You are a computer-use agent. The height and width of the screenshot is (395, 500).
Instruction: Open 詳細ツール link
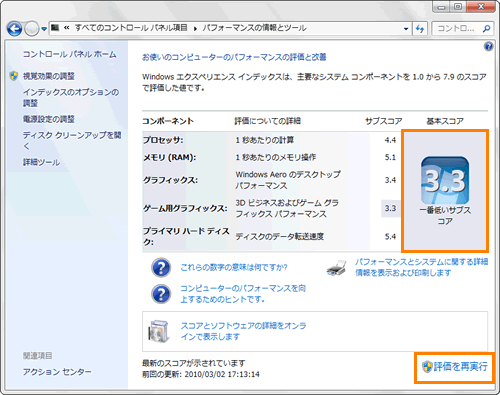[41, 162]
